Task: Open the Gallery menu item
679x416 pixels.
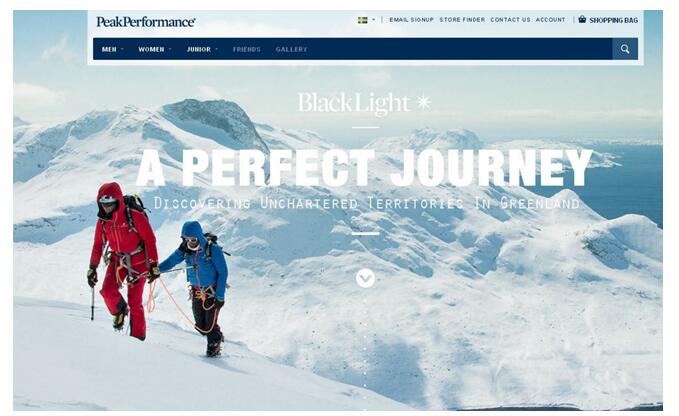Action: tap(291, 49)
